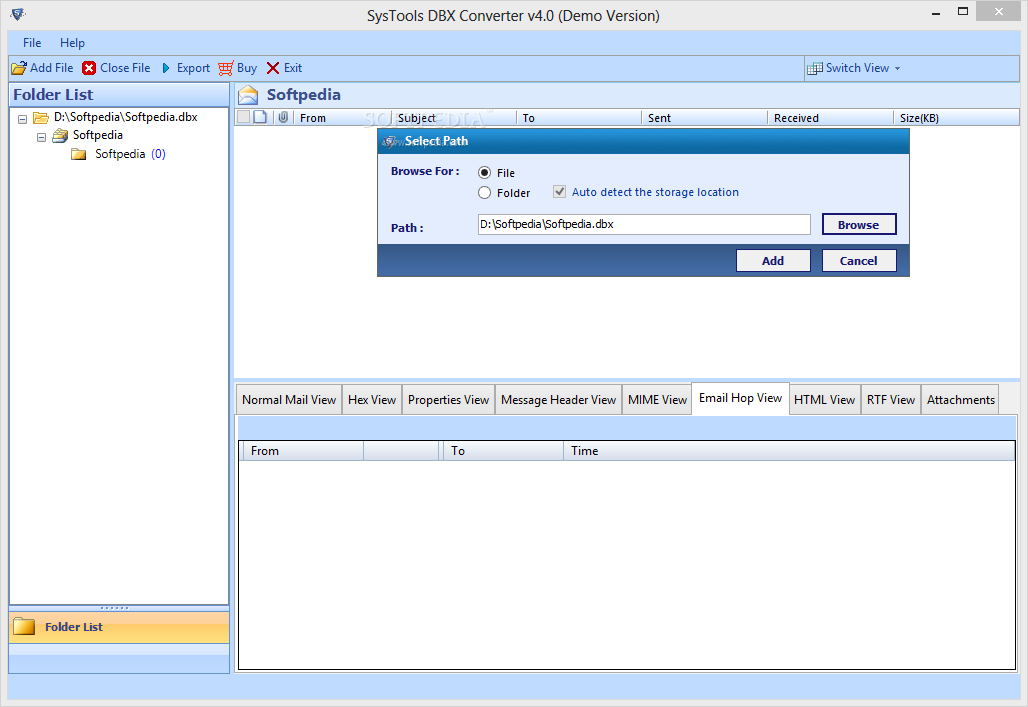Open the Properties View tab
Viewport: 1028px width, 707px height.
[448, 399]
